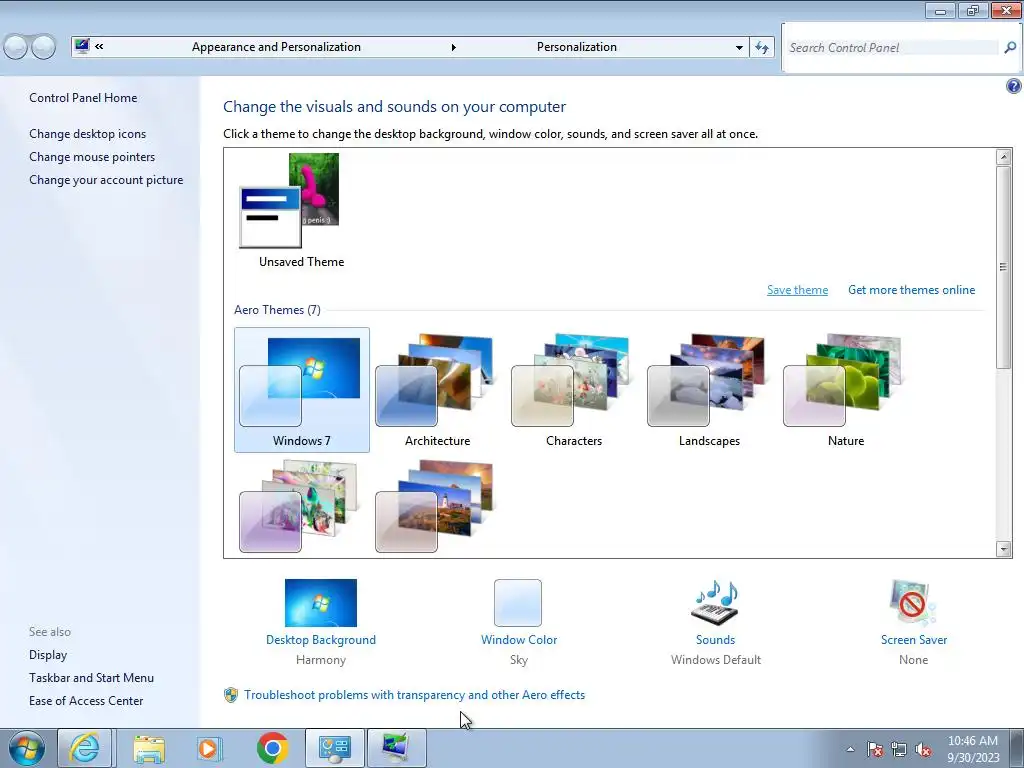Open the Window Color swatch
The height and width of the screenshot is (768, 1024).
pos(518,603)
